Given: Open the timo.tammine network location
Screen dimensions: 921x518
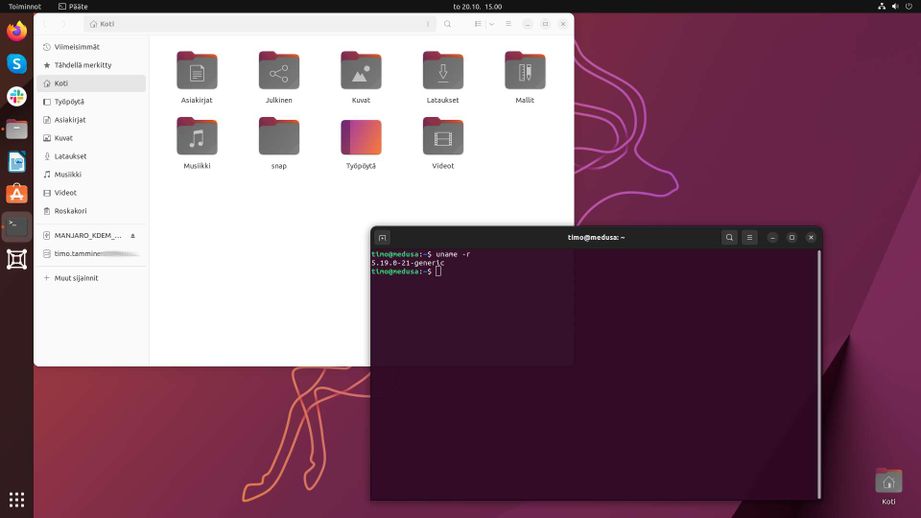Looking at the screenshot, I should click(91, 254).
